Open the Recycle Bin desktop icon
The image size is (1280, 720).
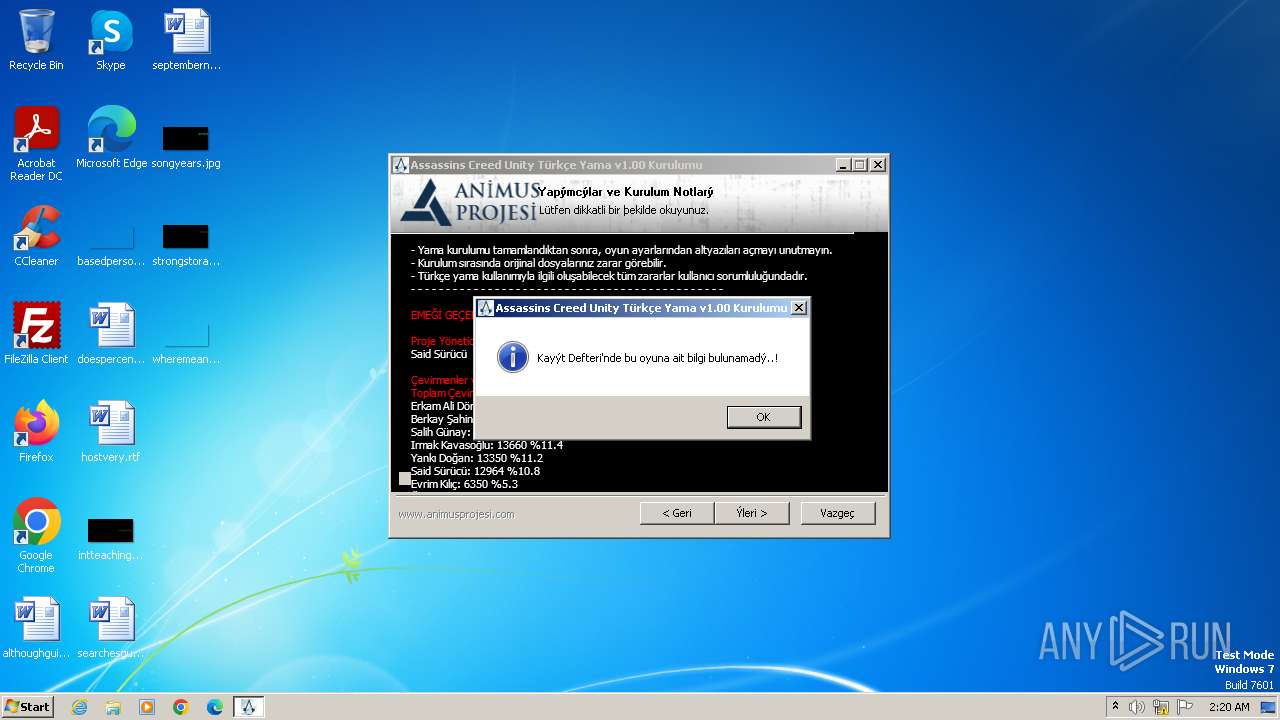click(36, 40)
